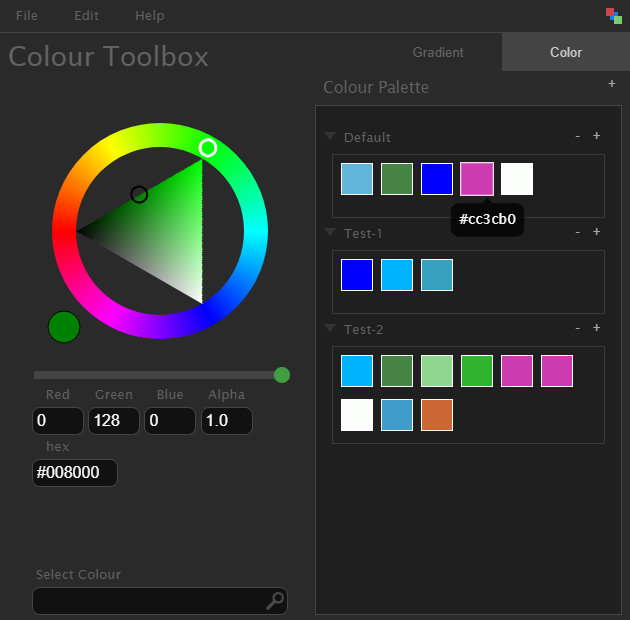Screen dimensions: 630x620
Task: Click the plus icon in Default palette row
Action: click(597, 136)
